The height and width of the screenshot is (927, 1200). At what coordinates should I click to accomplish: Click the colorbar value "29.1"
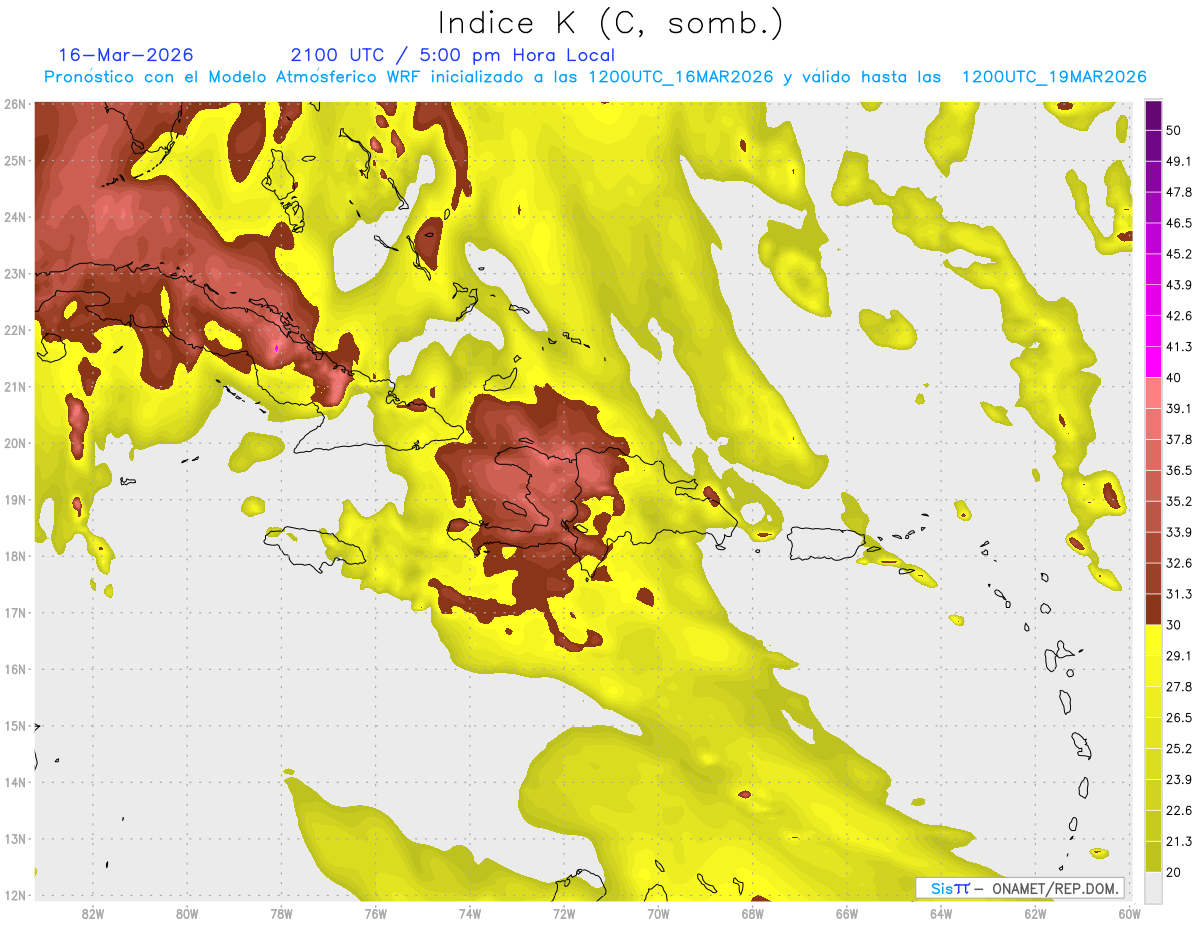tap(1179, 656)
